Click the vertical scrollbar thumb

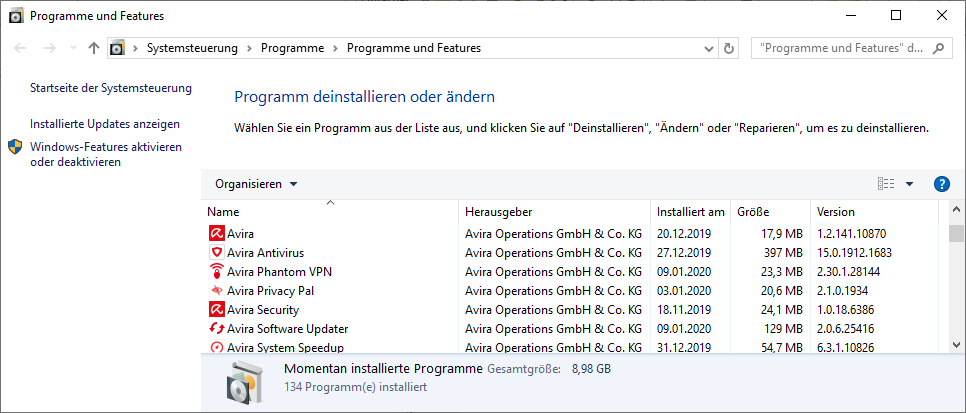click(956, 233)
